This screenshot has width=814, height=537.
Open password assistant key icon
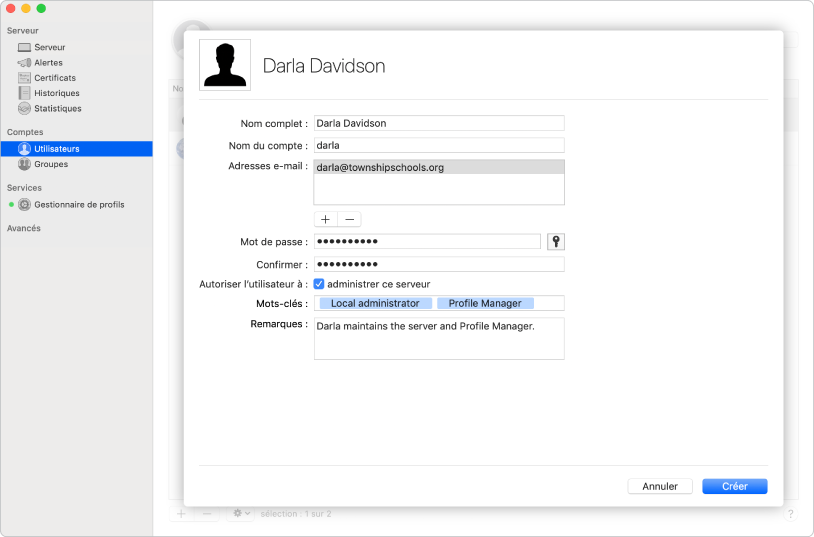coord(555,241)
